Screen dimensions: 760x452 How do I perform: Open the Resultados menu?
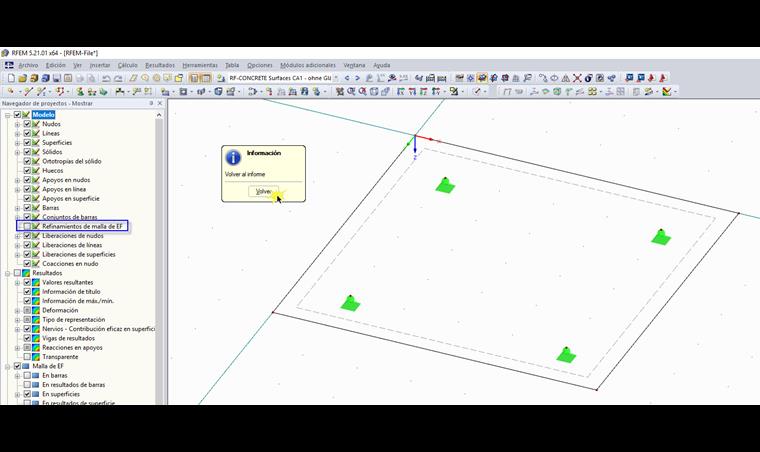[160, 65]
